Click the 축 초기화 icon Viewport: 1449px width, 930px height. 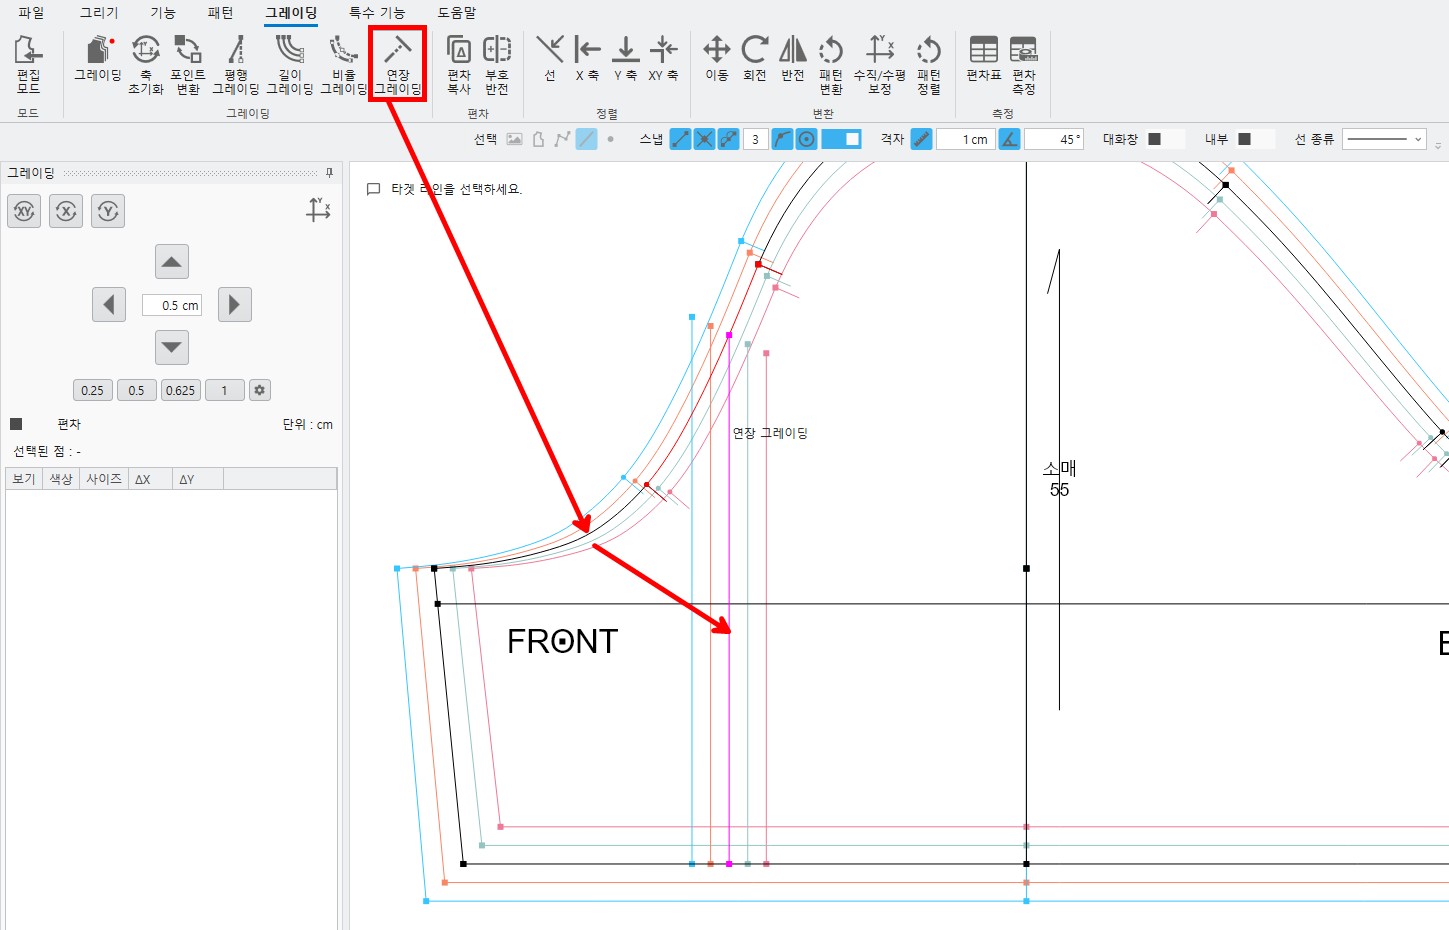click(x=145, y=65)
